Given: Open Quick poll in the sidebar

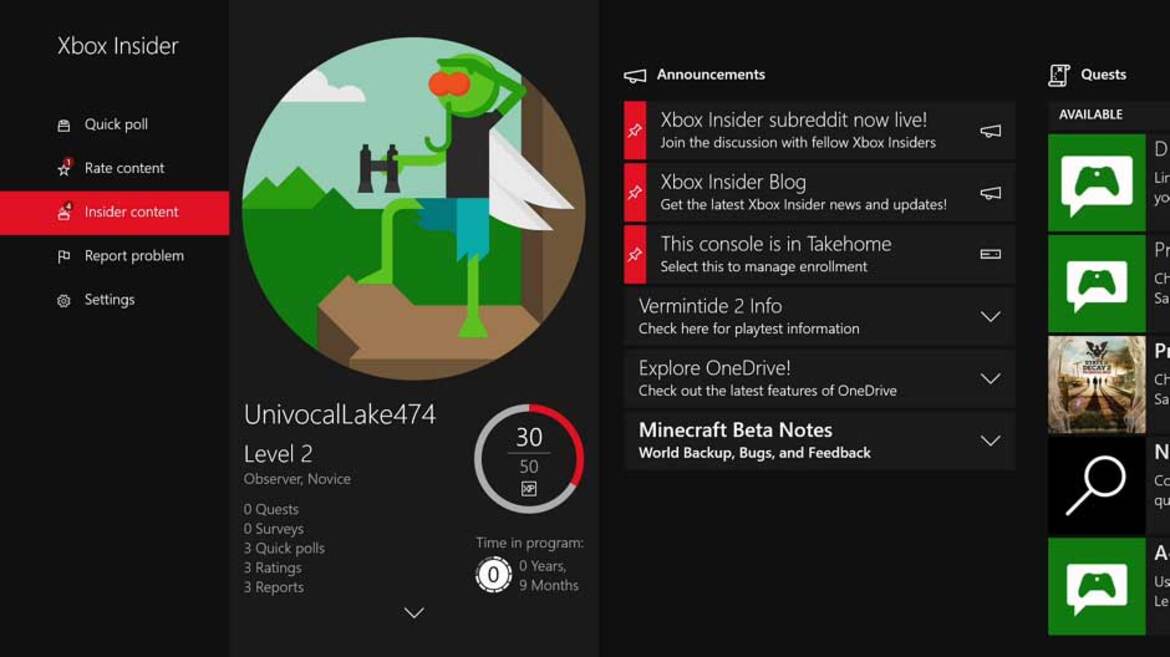Looking at the screenshot, I should tap(115, 125).
